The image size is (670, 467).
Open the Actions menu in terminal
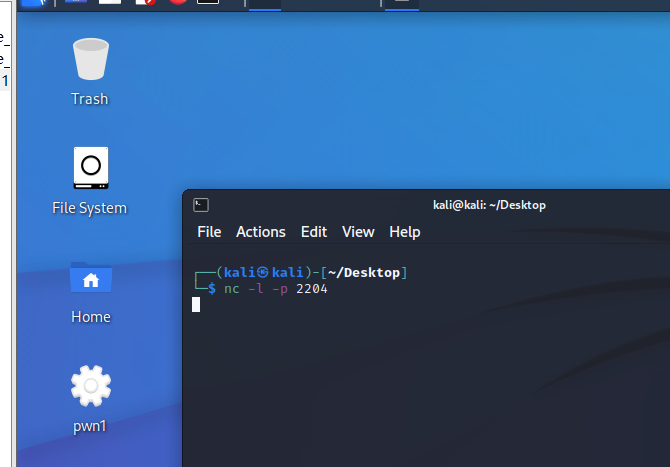click(261, 232)
